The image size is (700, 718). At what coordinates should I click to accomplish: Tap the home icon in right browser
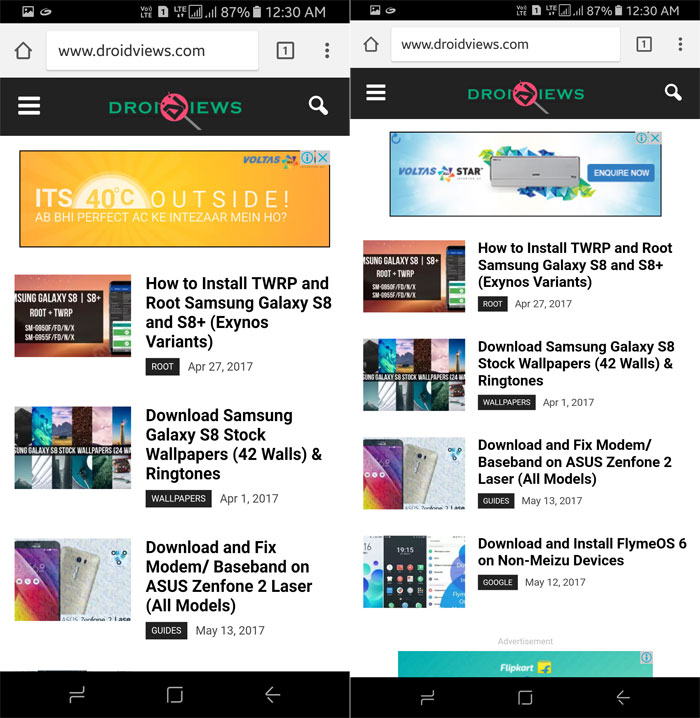[x=371, y=44]
